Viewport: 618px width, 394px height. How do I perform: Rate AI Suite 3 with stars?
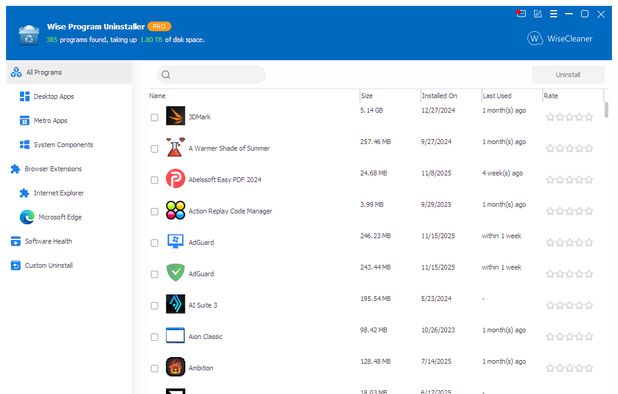pyautogui.click(x=570, y=305)
